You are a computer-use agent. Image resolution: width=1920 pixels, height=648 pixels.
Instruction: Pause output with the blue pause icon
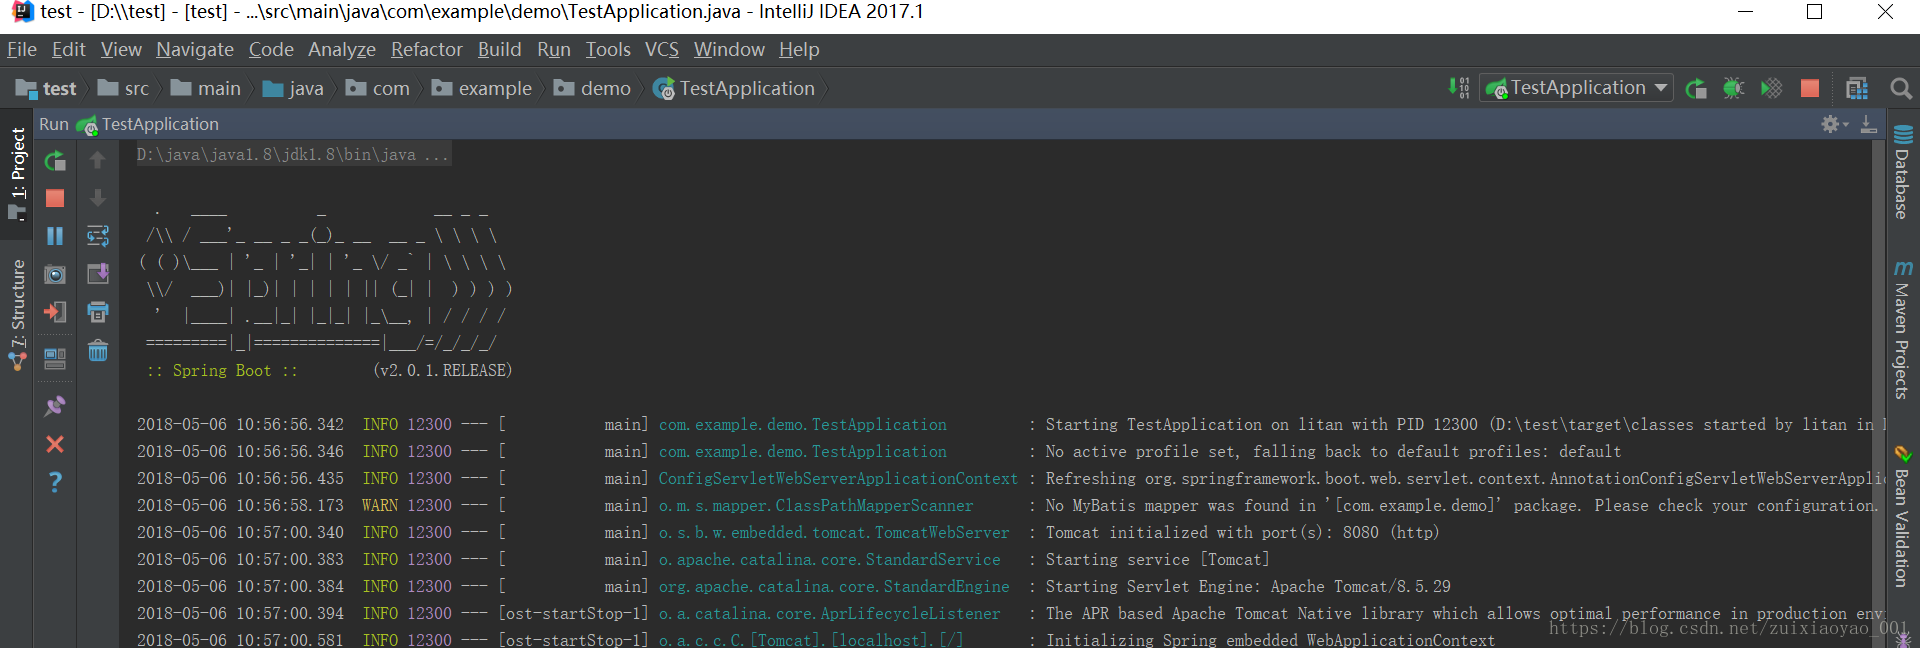point(55,236)
